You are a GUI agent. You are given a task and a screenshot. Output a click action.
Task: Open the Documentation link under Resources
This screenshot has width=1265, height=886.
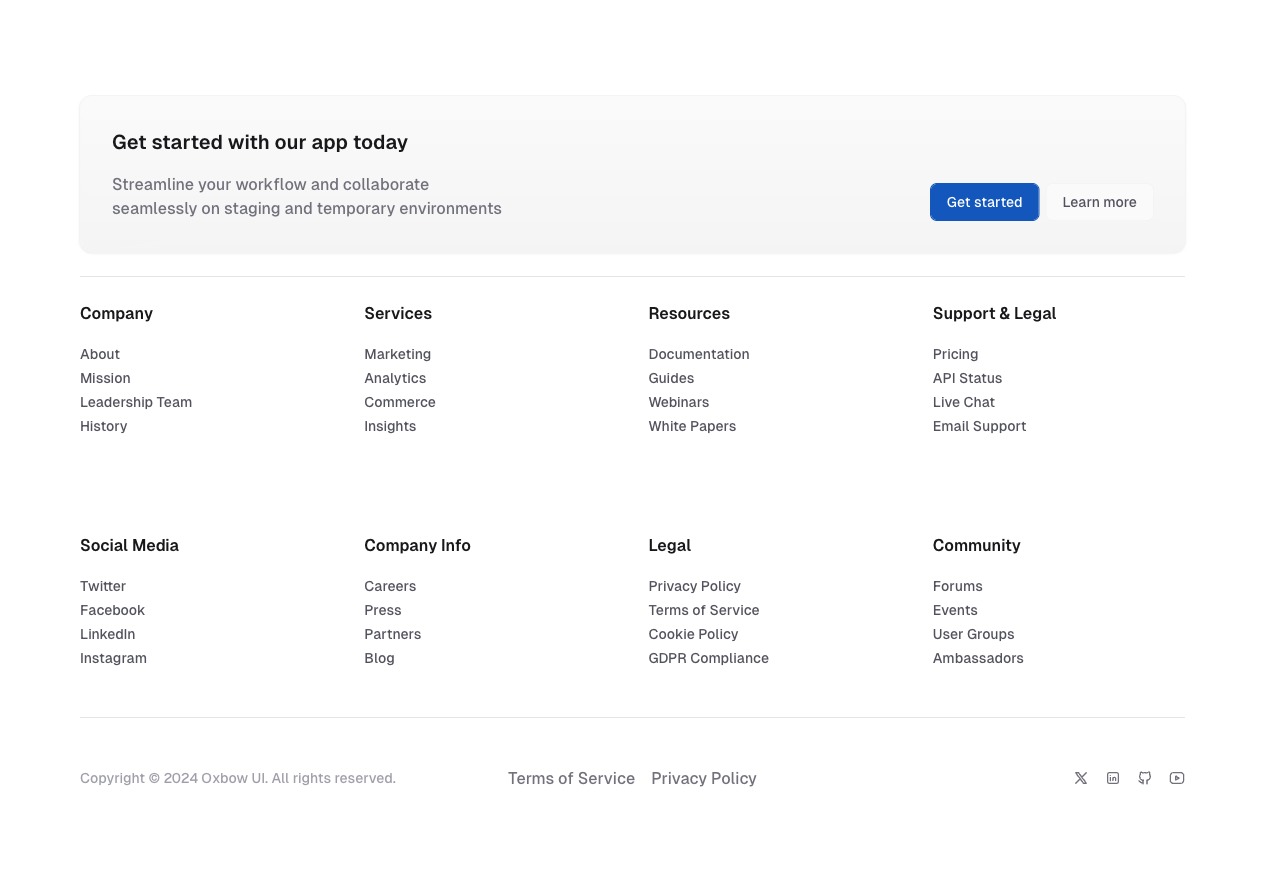pos(698,354)
